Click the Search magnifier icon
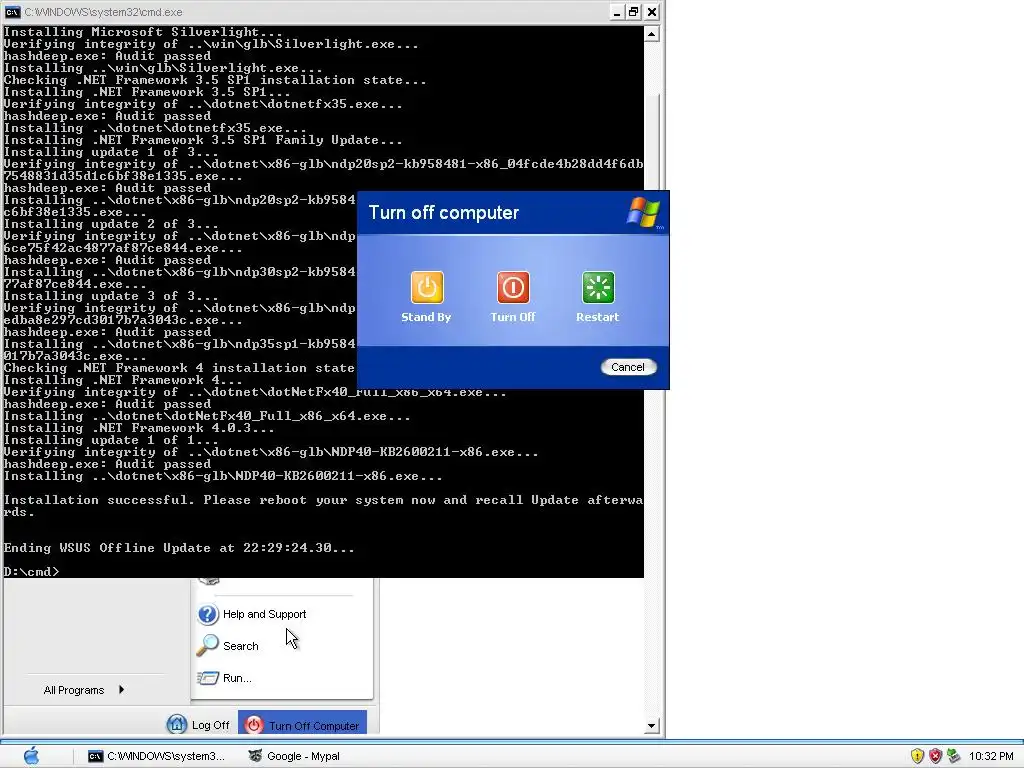 click(x=208, y=645)
